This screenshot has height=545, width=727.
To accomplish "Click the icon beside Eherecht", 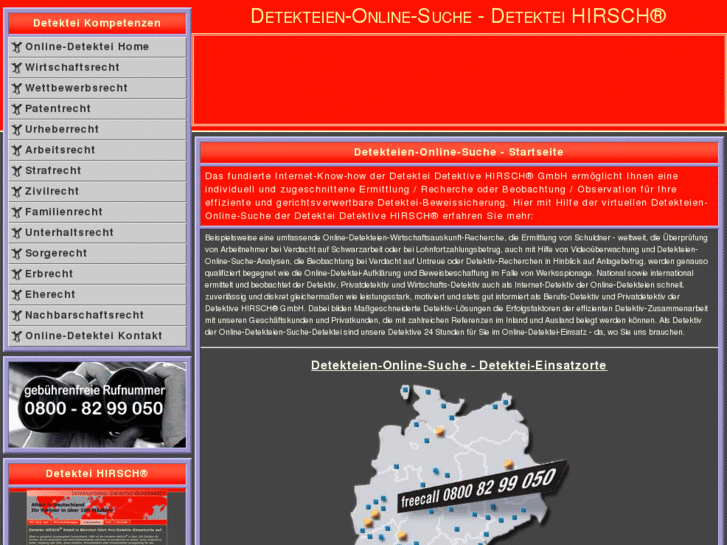I will coord(17,295).
